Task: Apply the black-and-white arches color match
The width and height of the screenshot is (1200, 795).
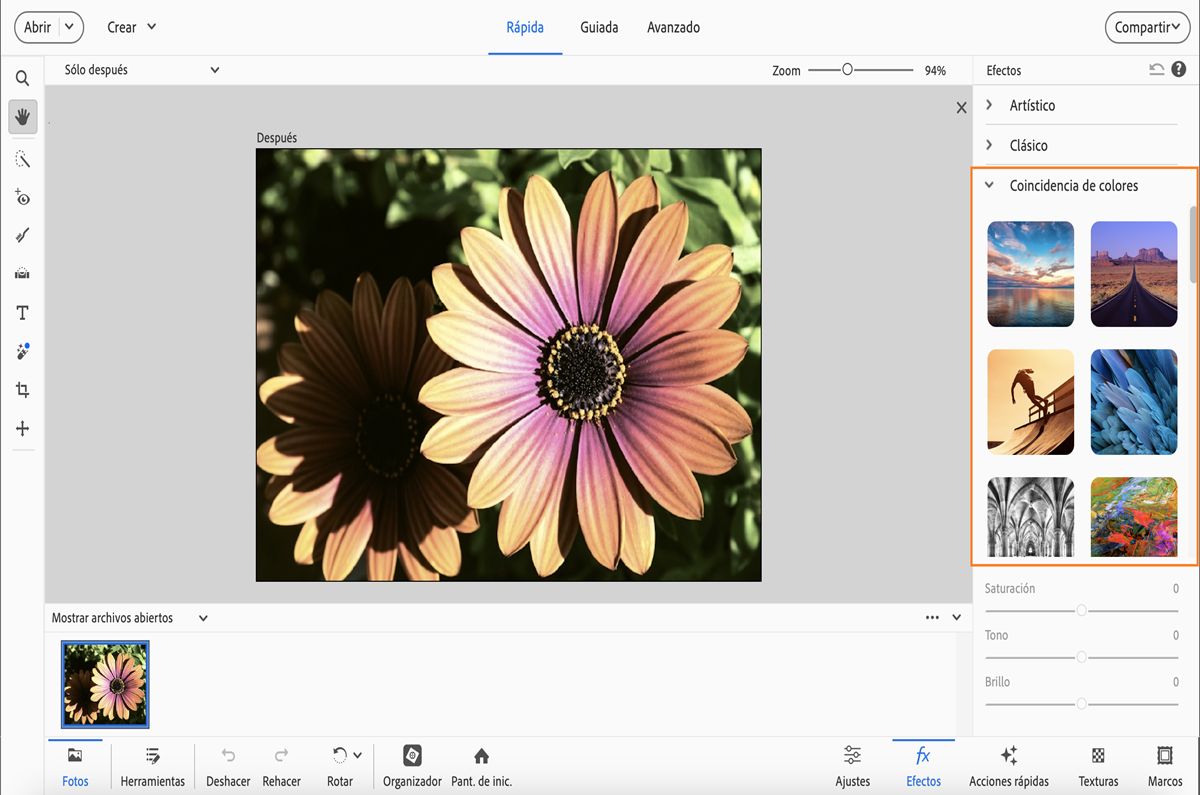Action: (1031, 516)
